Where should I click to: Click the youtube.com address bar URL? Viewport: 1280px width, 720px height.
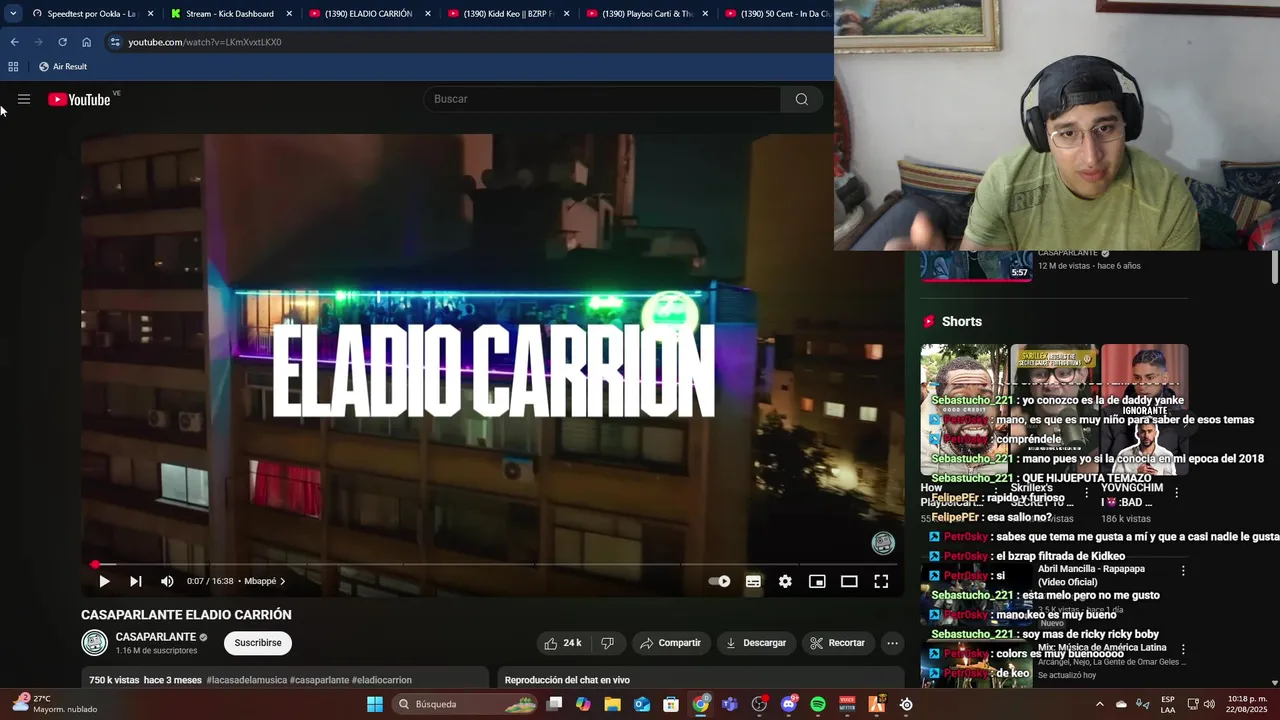[205, 42]
